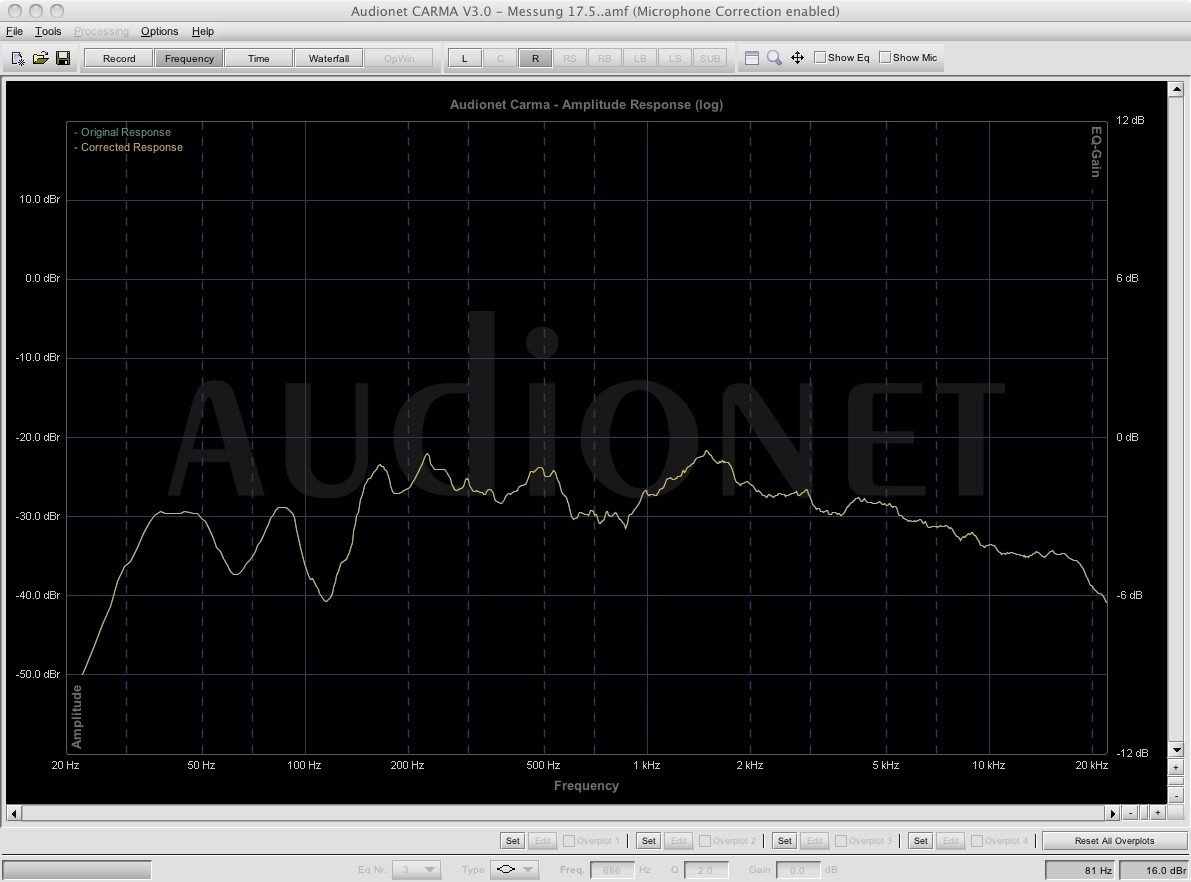The image size is (1191, 882).
Task: Click vertical zoom minus button
Action: coord(1176,796)
